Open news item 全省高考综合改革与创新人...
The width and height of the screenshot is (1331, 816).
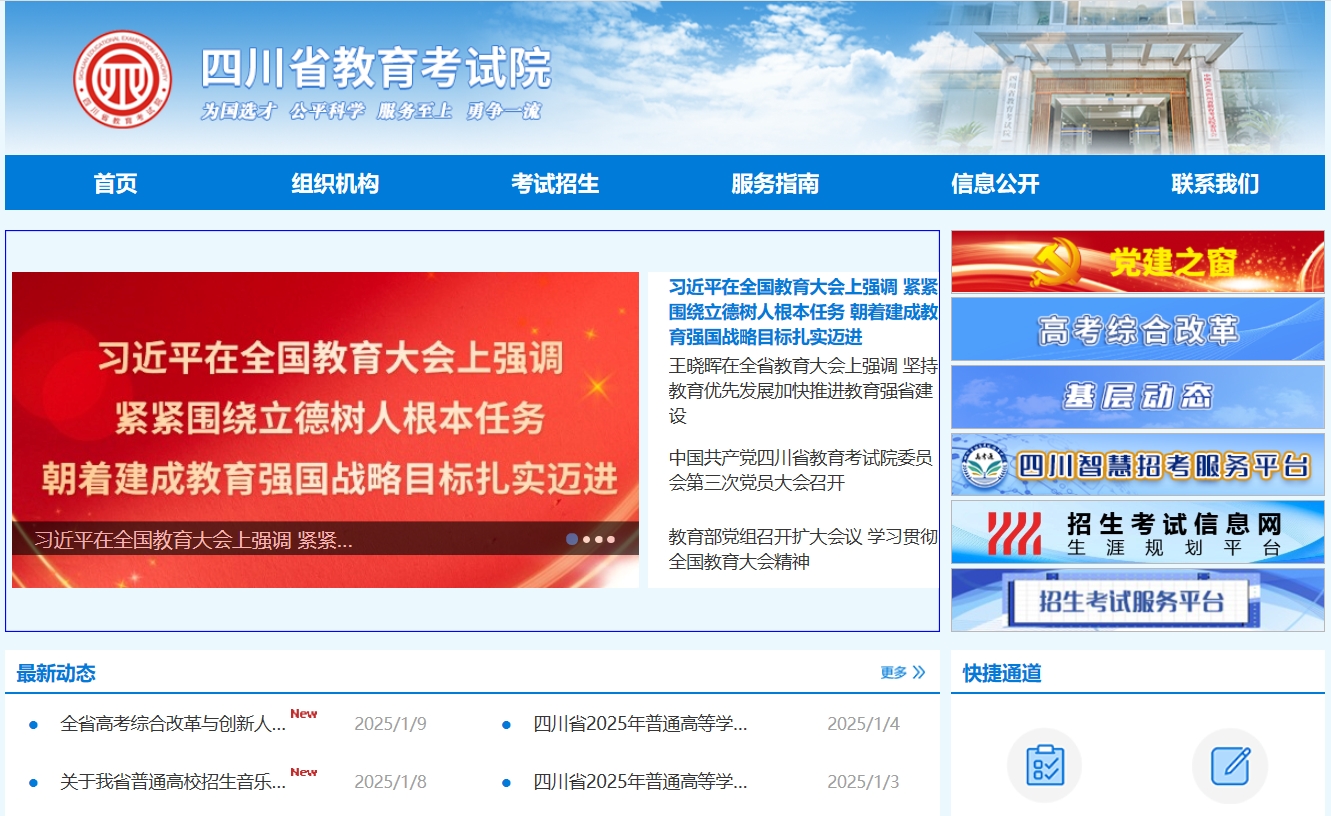coord(173,724)
